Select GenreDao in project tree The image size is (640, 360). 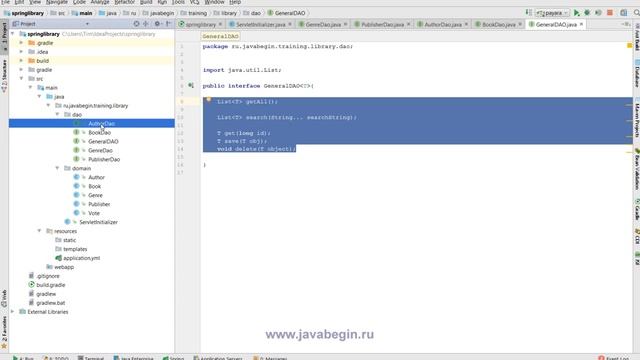click(x=100, y=151)
